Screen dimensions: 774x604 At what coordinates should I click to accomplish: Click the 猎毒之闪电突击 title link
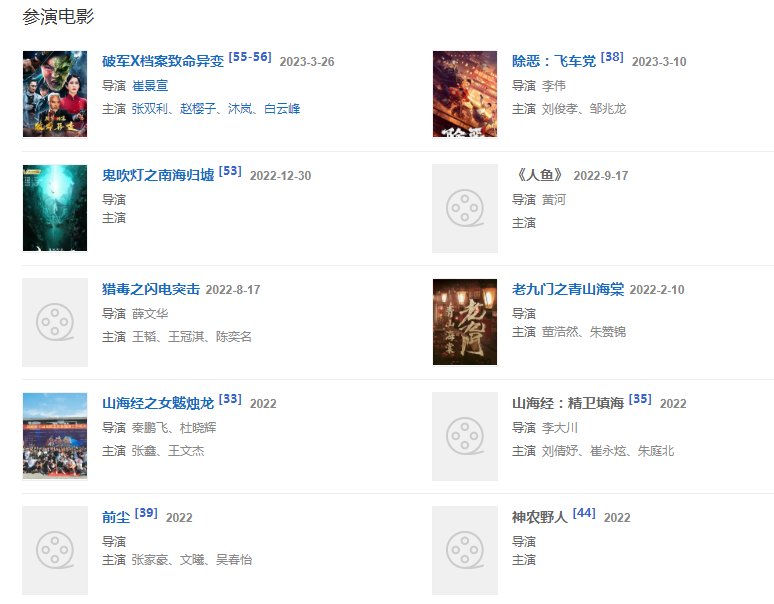tap(151, 289)
